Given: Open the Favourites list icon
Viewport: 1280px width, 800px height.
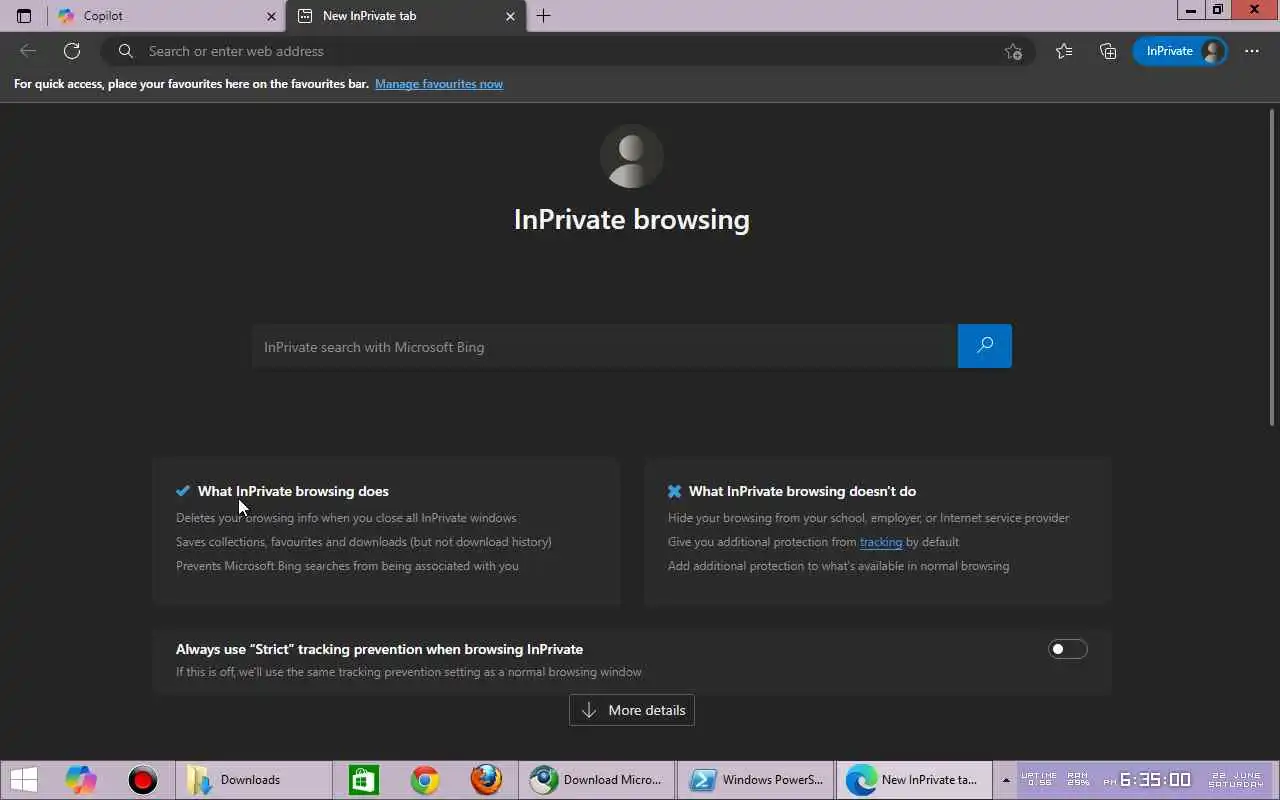Looking at the screenshot, I should point(1064,51).
